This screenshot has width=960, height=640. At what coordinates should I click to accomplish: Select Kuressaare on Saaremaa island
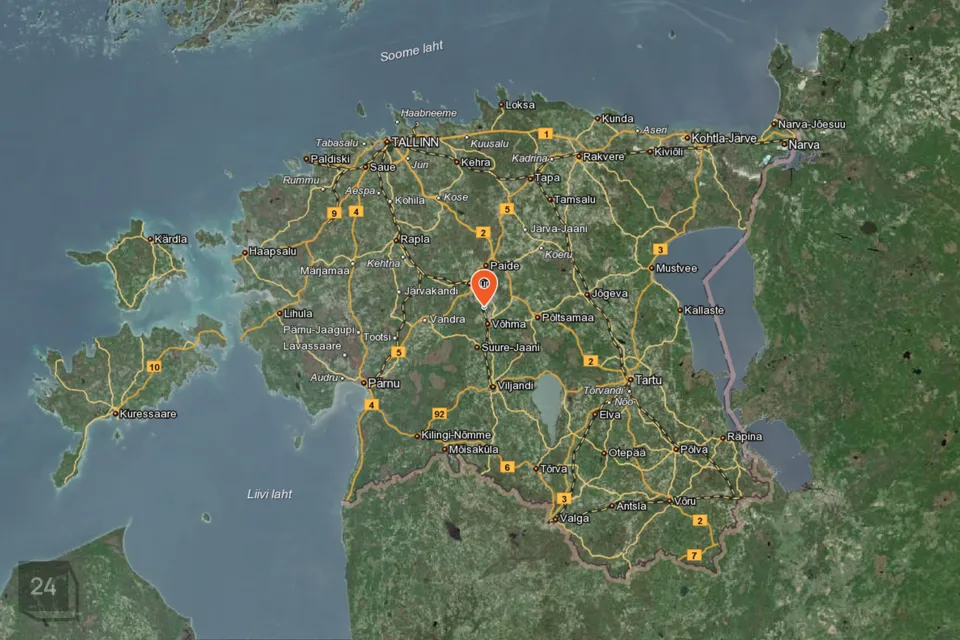(148, 414)
